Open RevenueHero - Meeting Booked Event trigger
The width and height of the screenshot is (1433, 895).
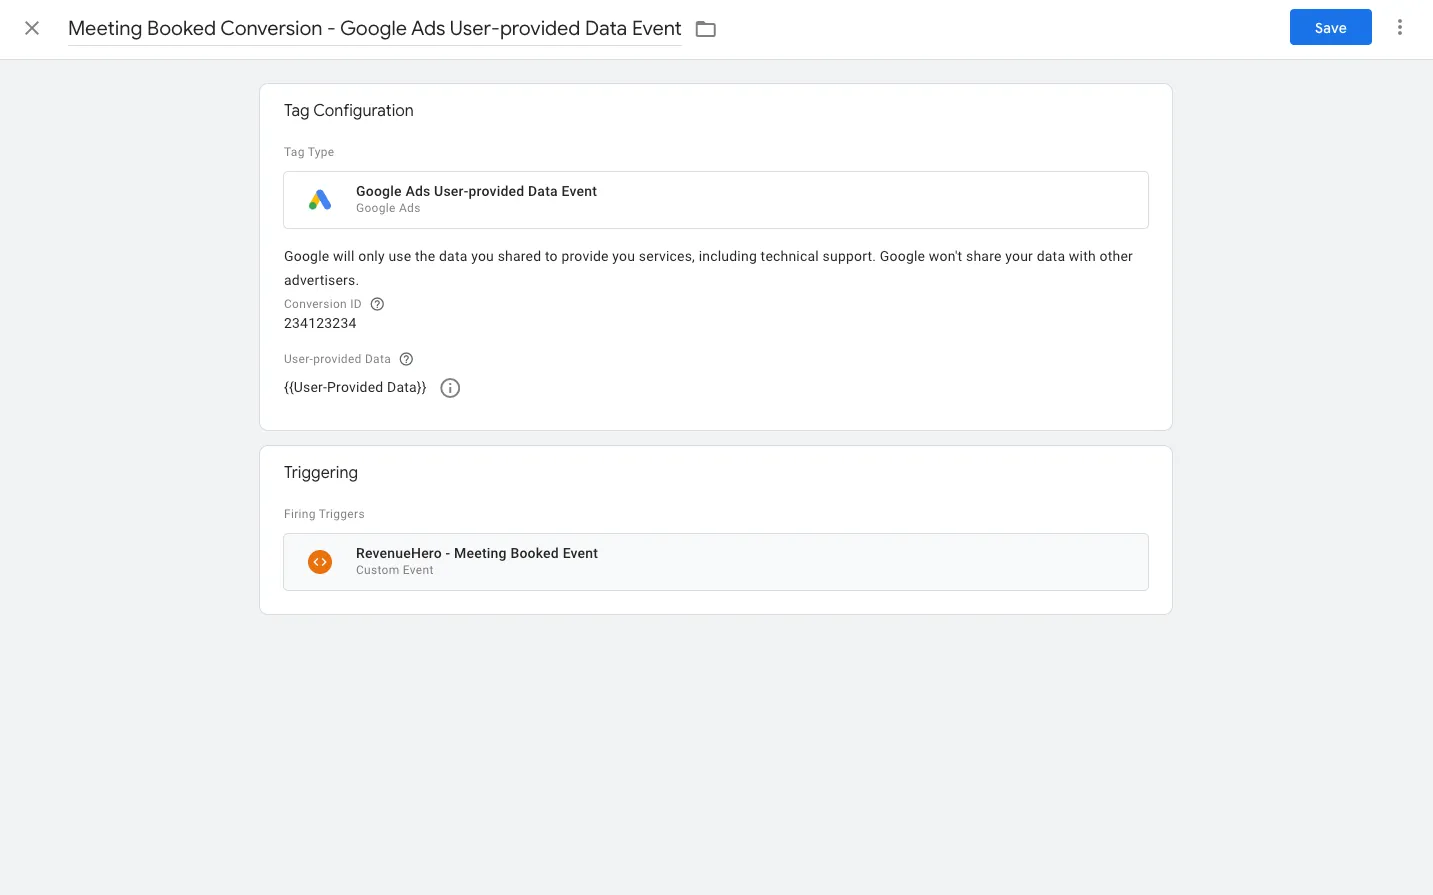pyautogui.click(x=716, y=562)
